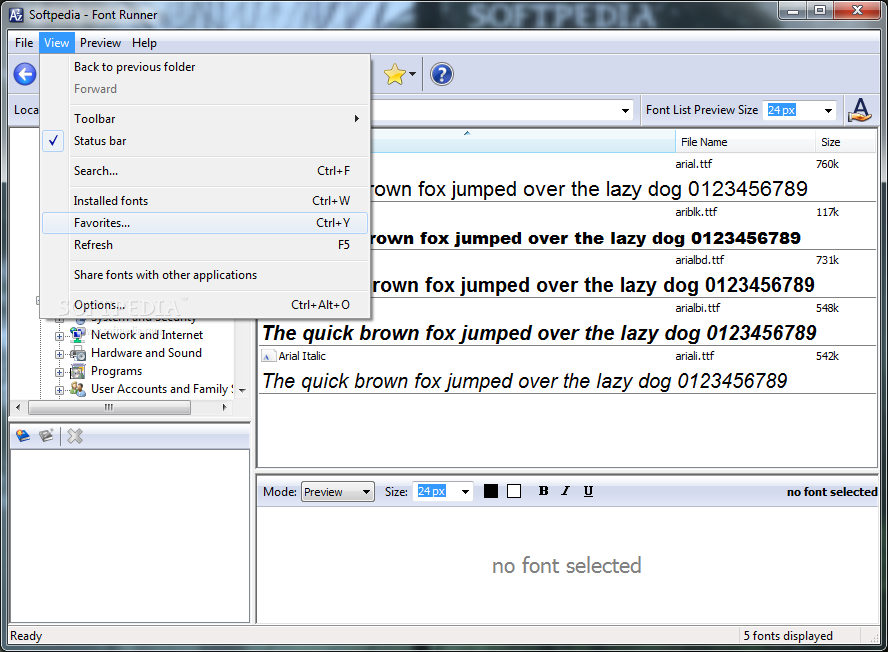Click the User Accounts and Family icon

pos(77,389)
